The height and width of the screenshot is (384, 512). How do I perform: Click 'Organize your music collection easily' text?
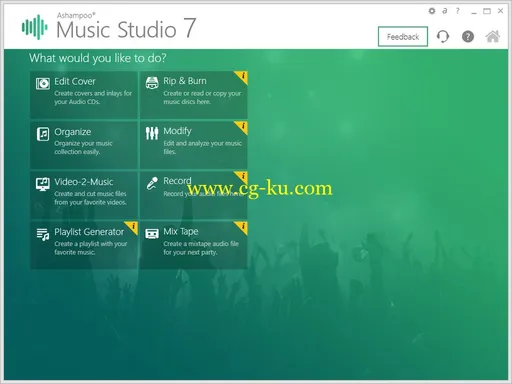coord(83,148)
